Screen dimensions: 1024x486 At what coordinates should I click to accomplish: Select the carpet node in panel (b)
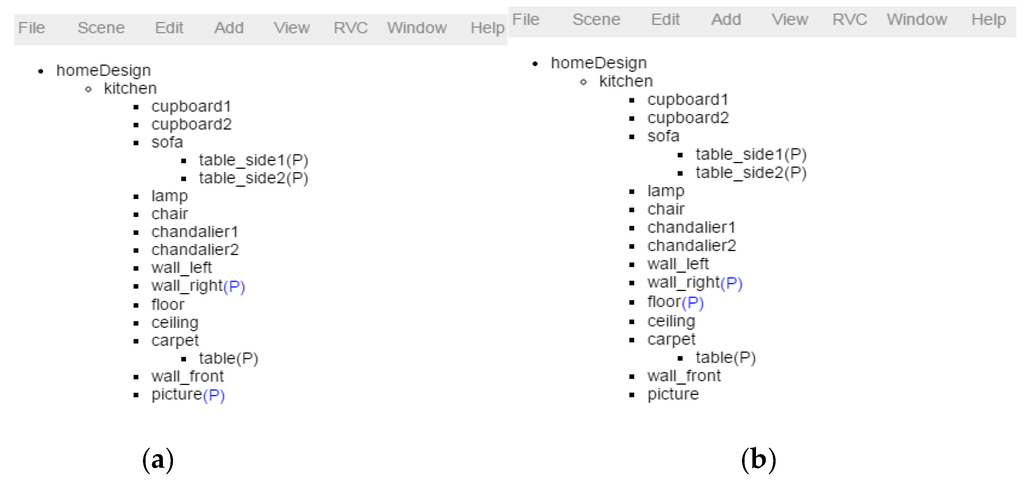point(671,339)
